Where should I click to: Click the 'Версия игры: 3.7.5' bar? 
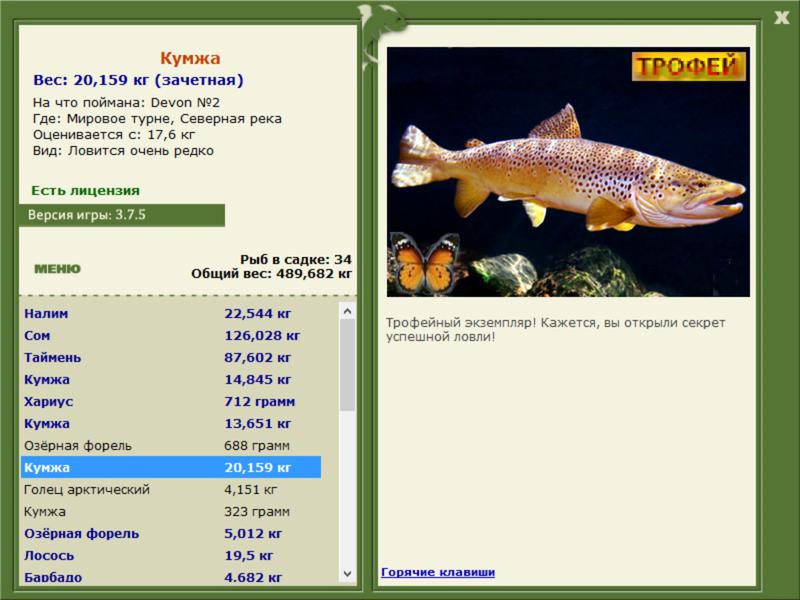122,215
